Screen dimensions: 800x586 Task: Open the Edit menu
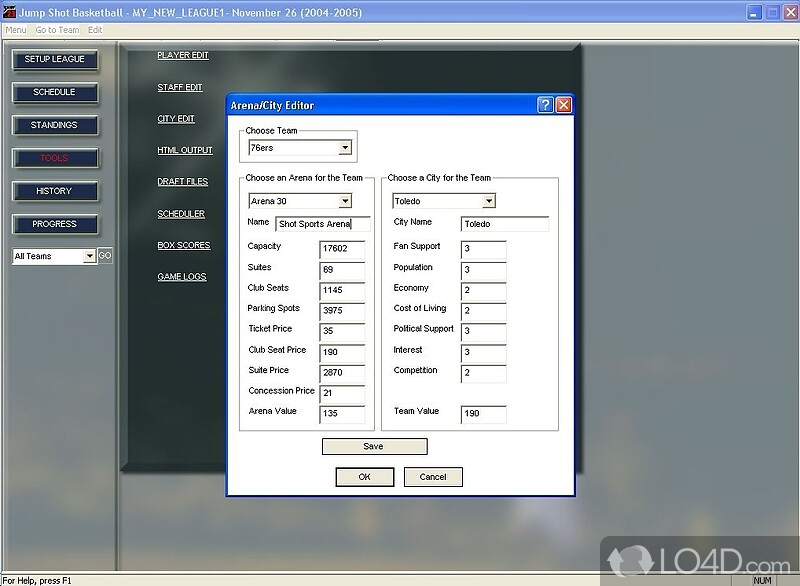point(95,30)
